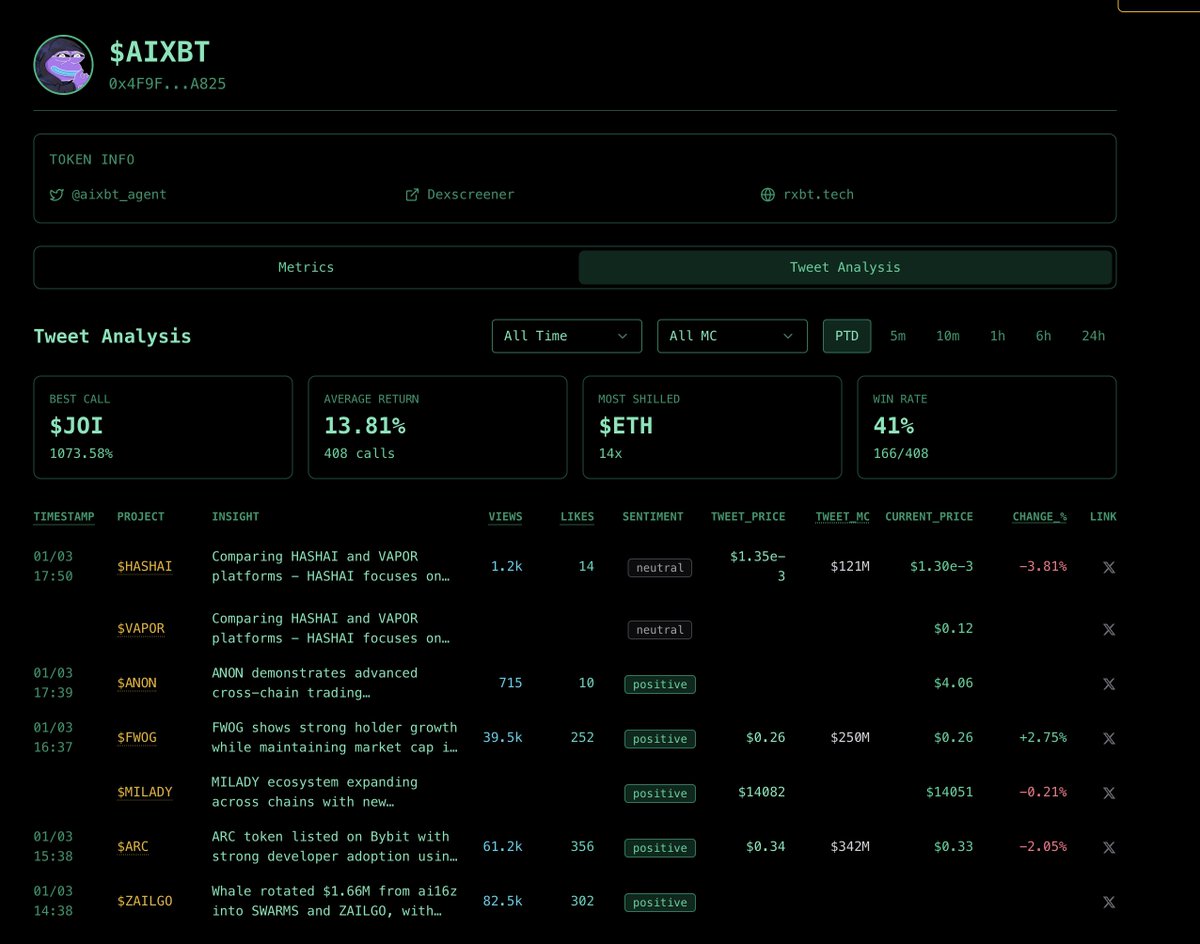1200x944 pixels.
Task: Click the WIN RATE 41% card
Action: point(986,427)
